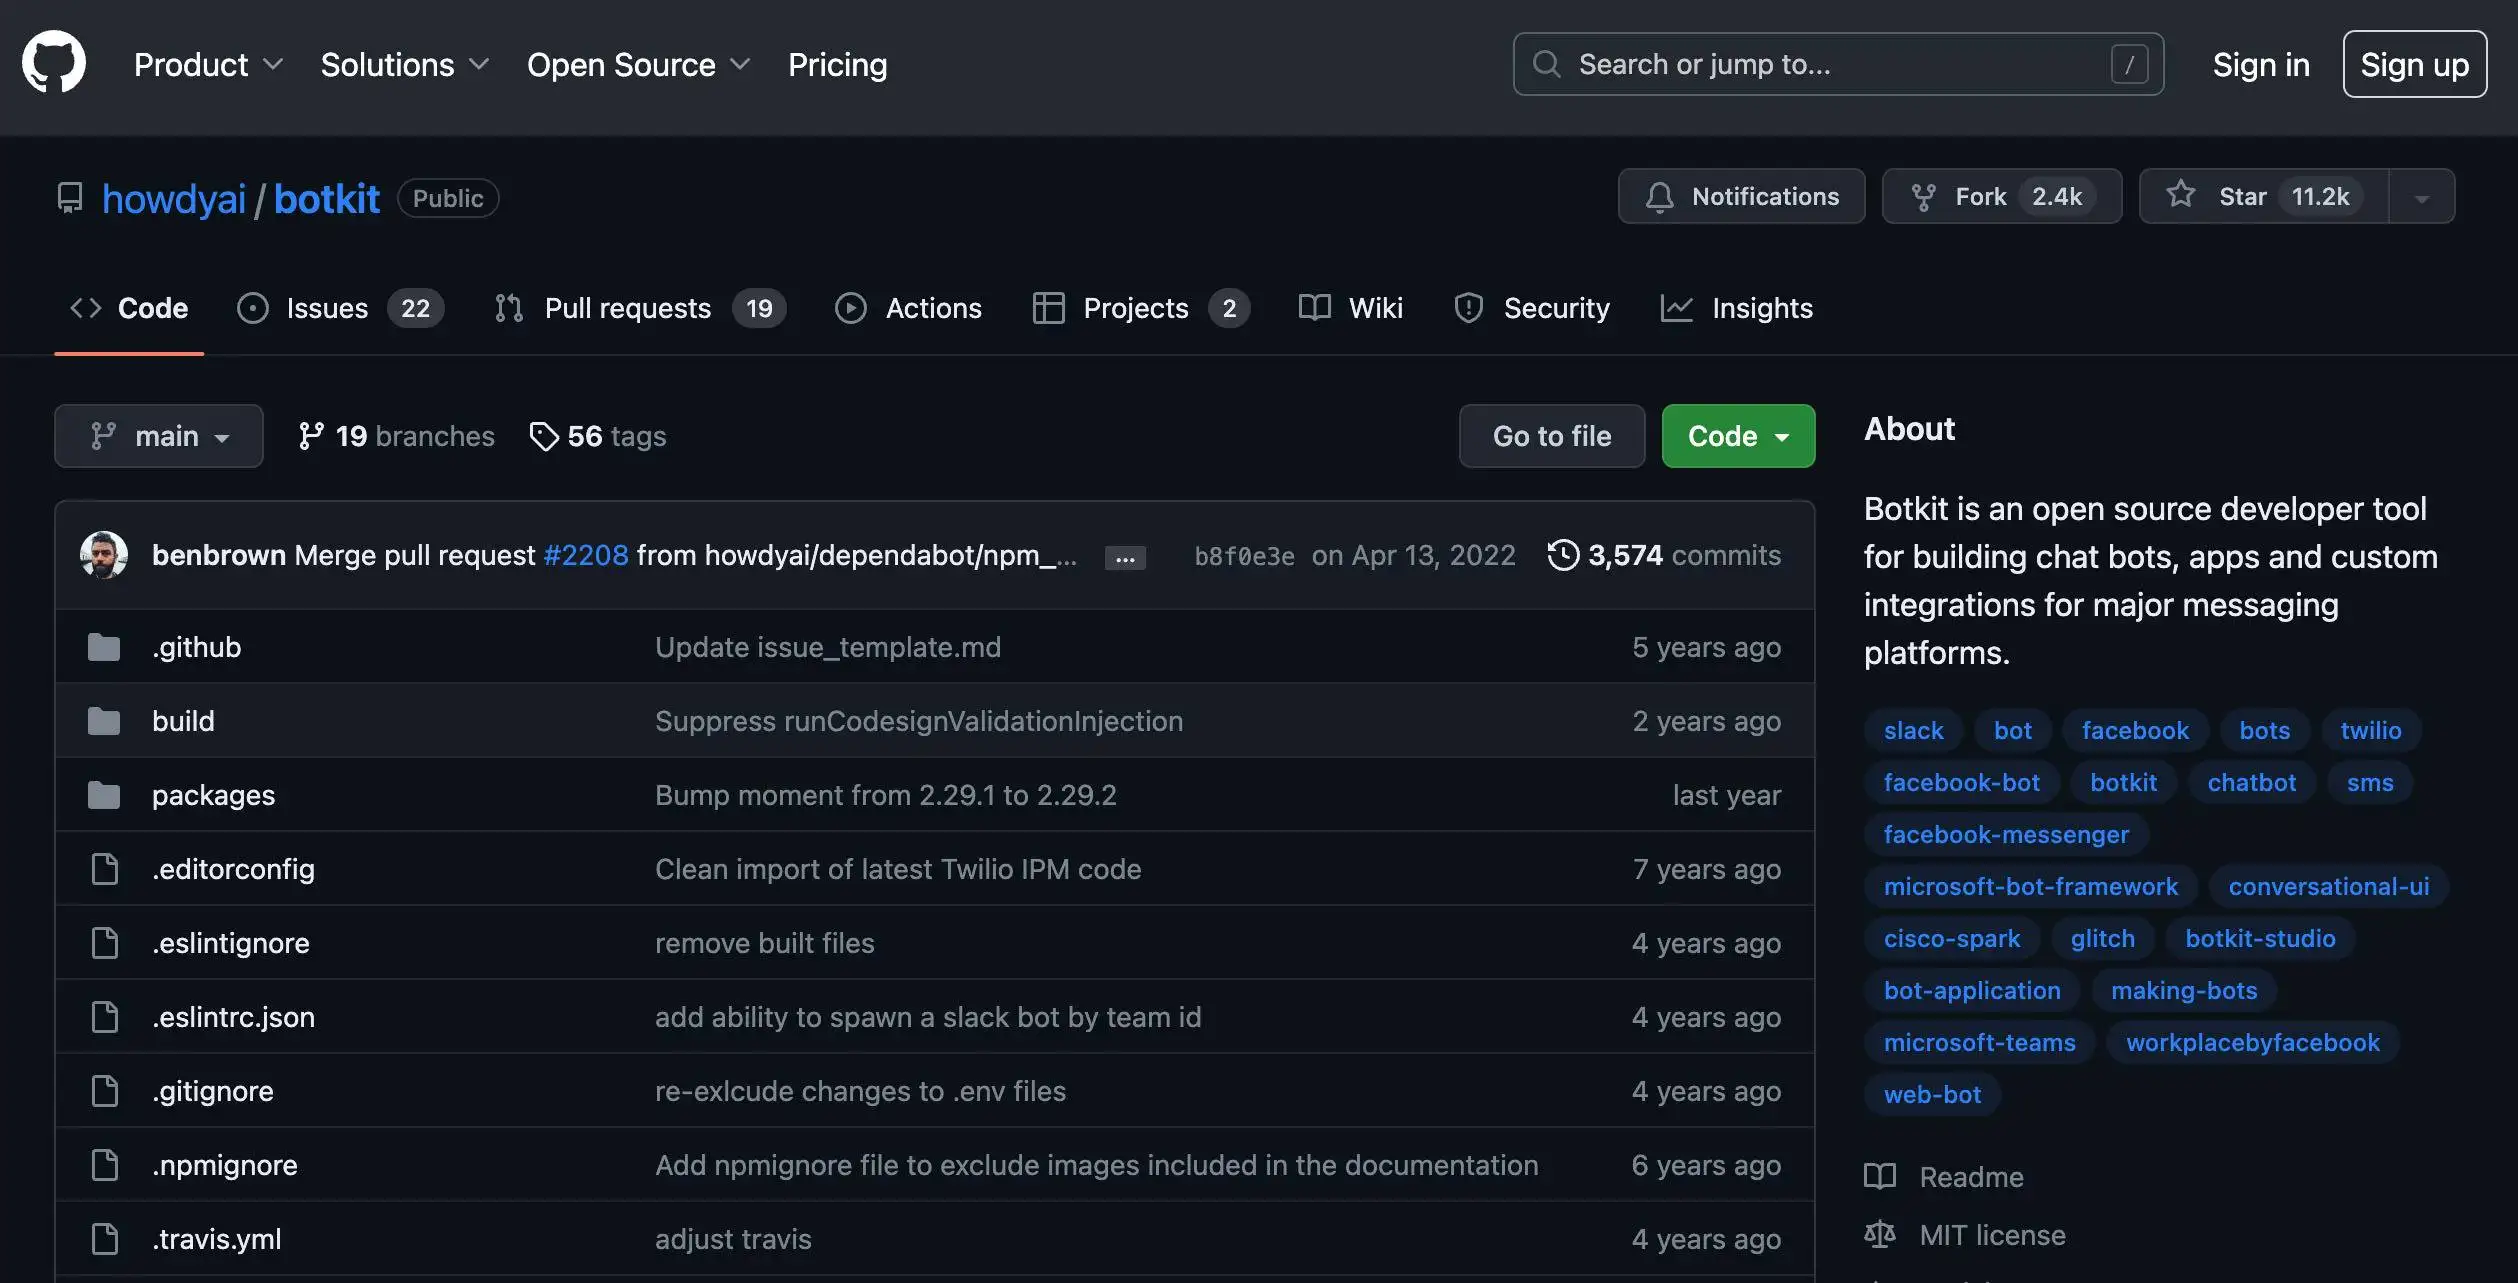Click the .npmignore file icon
Viewport: 2518px width, 1283px height.
point(104,1165)
